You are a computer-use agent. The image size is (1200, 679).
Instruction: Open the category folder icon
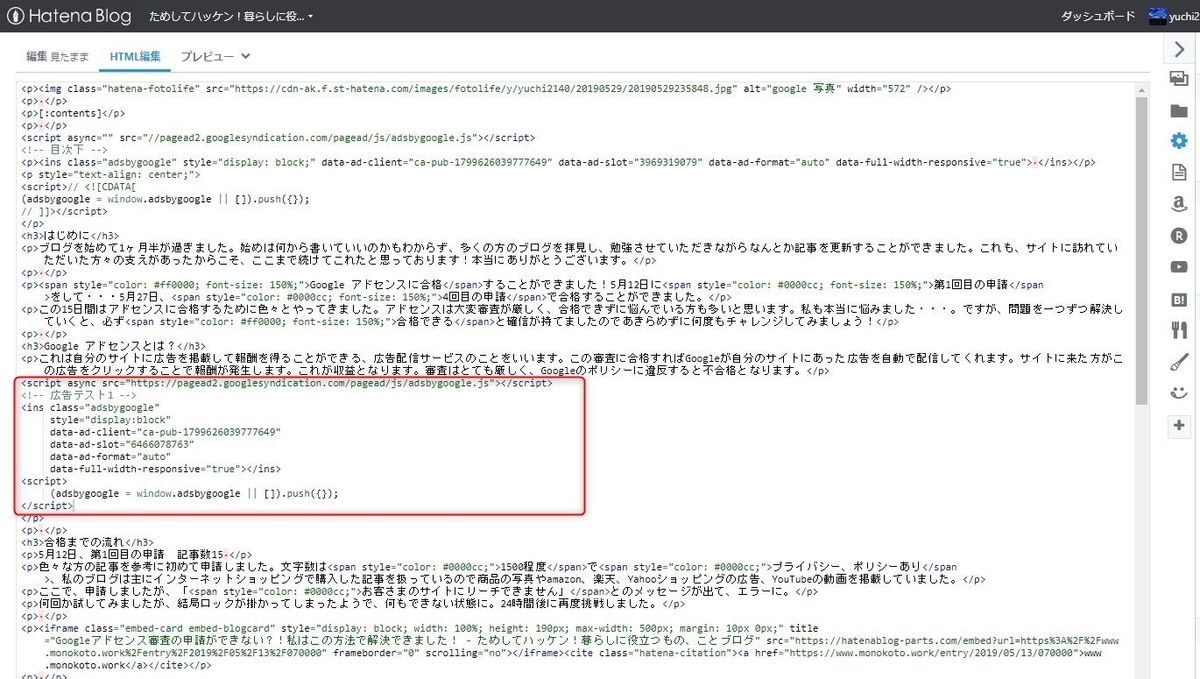tap(1178, 110)
